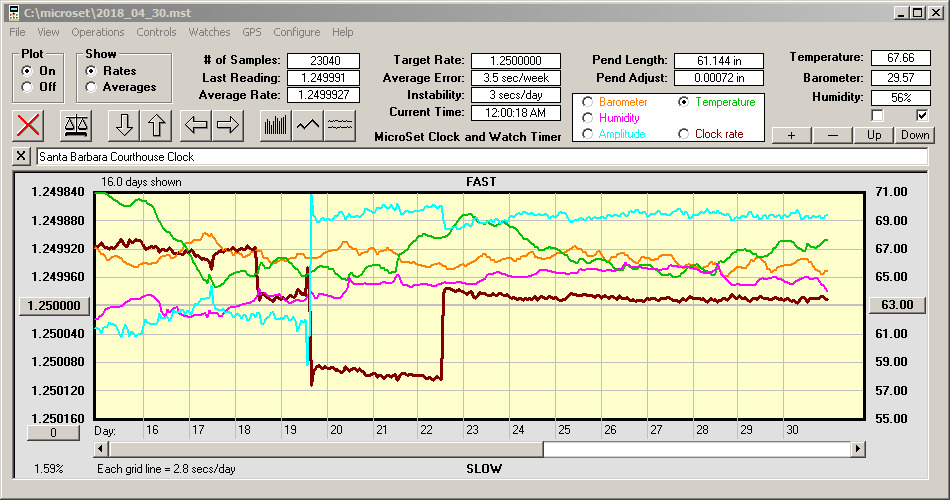Set Plot to On

click(27, 71)
